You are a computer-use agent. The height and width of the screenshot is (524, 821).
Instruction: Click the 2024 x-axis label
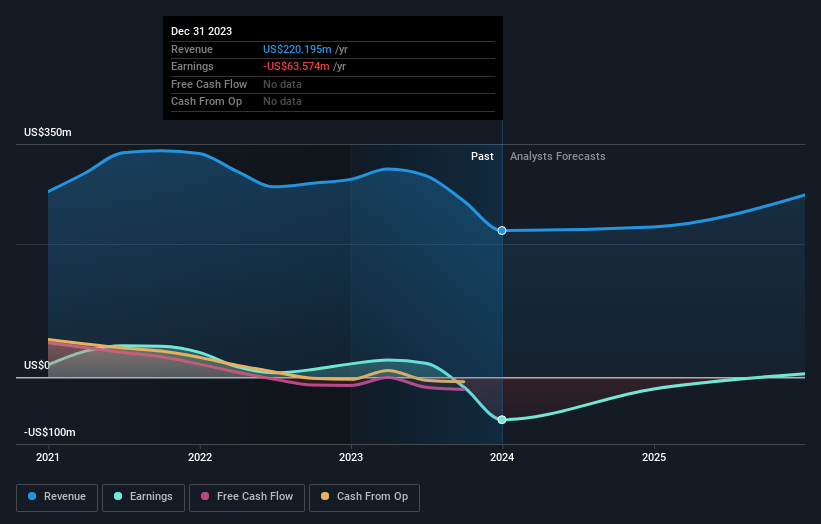click(502, 457)
